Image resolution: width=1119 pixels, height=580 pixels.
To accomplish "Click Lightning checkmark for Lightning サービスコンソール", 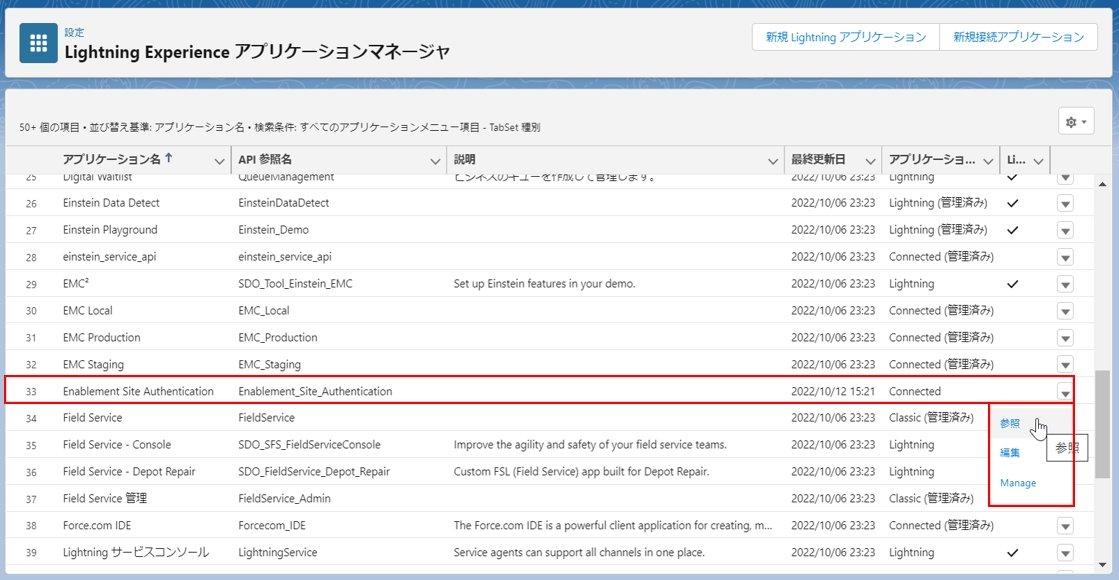I will coord(1012,553).
